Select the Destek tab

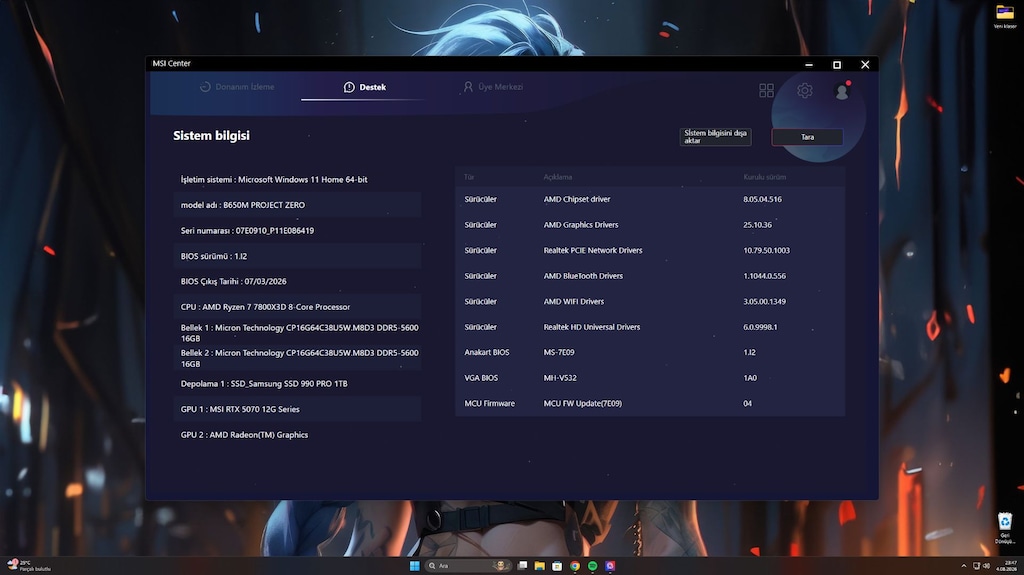click(x=364, y=87)
